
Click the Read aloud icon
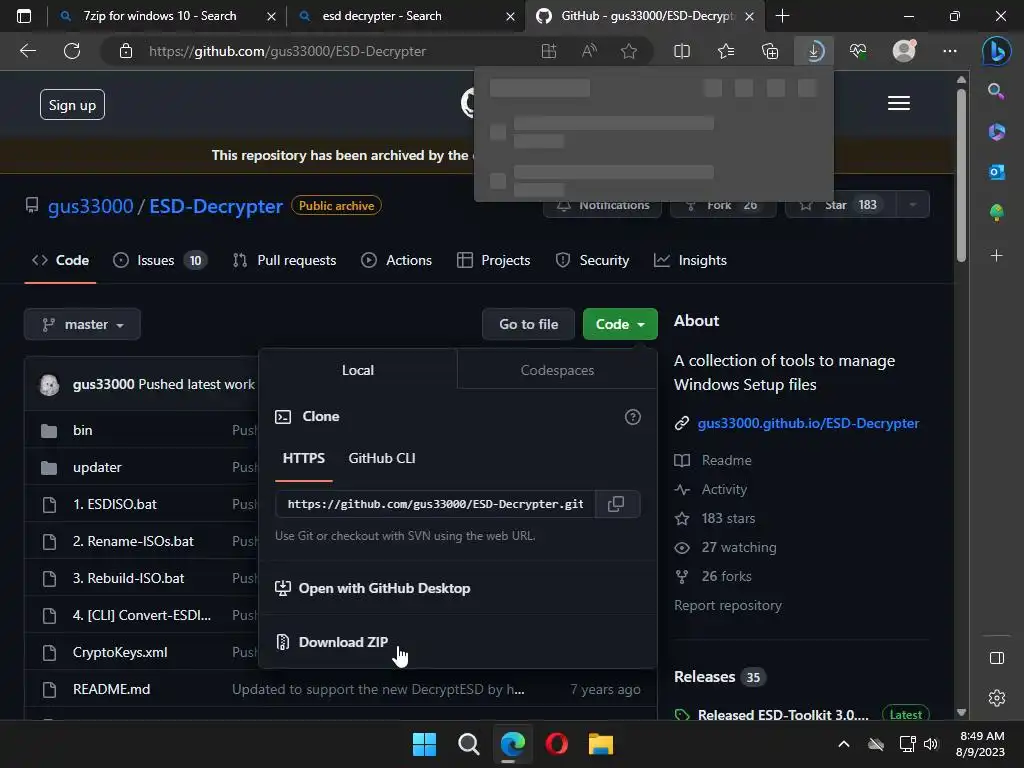[x=589, y=51]
